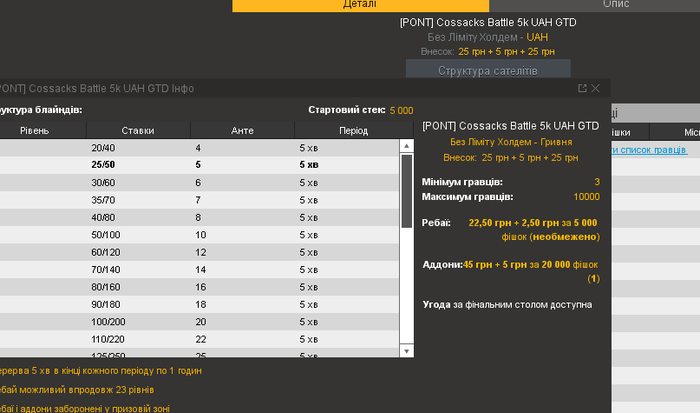Click the rebuy allowed 23 levels note
Image resolution: width=700 pixels, height=413 pixels.
77,390
